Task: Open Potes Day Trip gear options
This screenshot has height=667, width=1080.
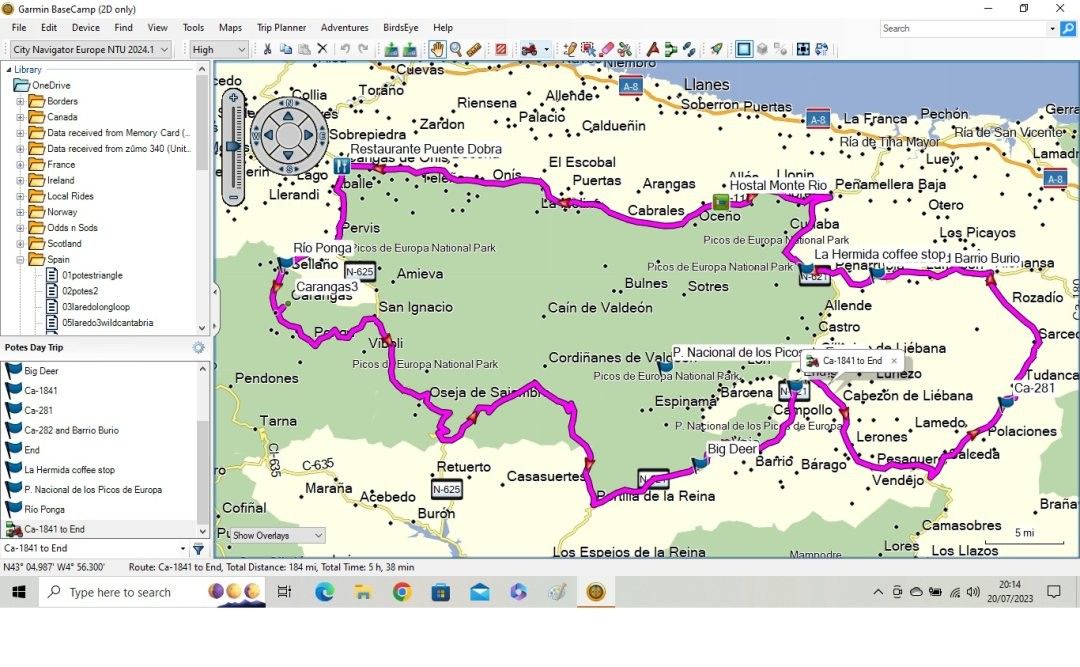Action: pos(198,347)
